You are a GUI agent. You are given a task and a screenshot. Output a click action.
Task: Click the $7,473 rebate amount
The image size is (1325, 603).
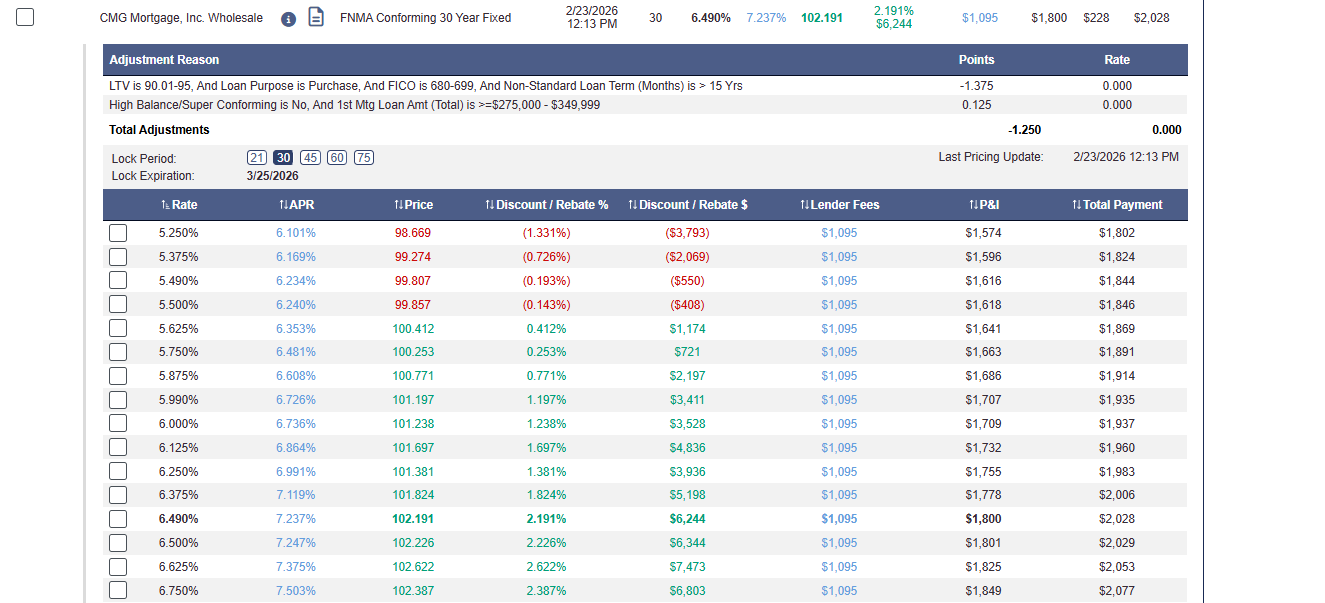(x=687, y=567)
